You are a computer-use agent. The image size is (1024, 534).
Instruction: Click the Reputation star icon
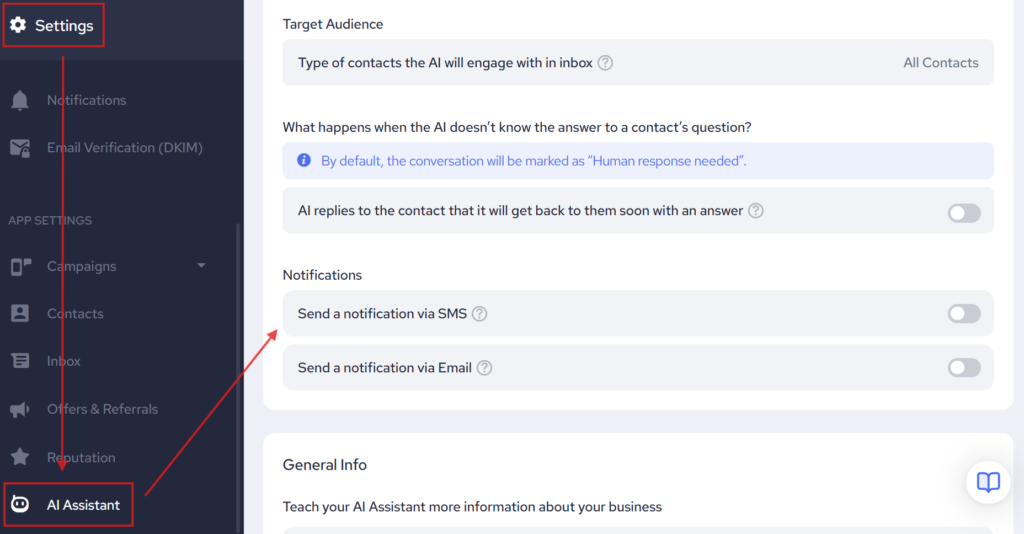[x=19, y=457]
